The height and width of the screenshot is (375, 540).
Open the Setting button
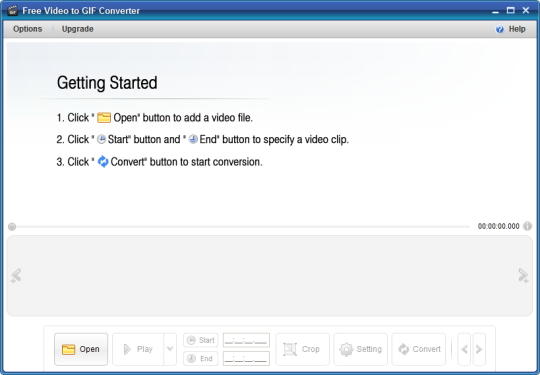pyautogui.click(x=361, y=349)
